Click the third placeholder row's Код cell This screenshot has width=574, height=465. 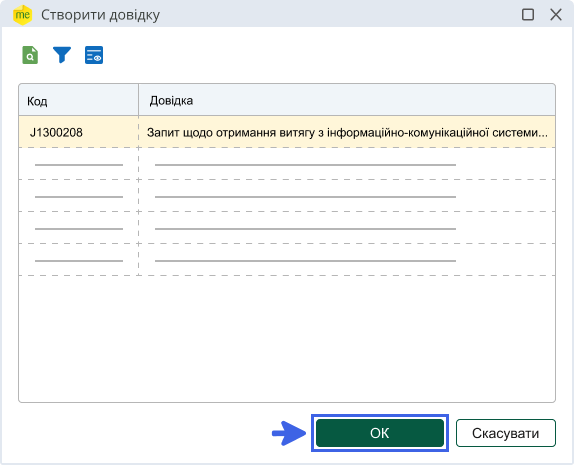pos(79,228)
